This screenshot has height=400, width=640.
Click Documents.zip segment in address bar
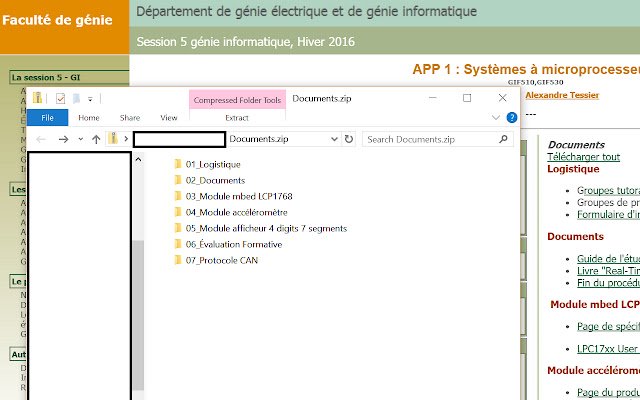tap(259, 139)
